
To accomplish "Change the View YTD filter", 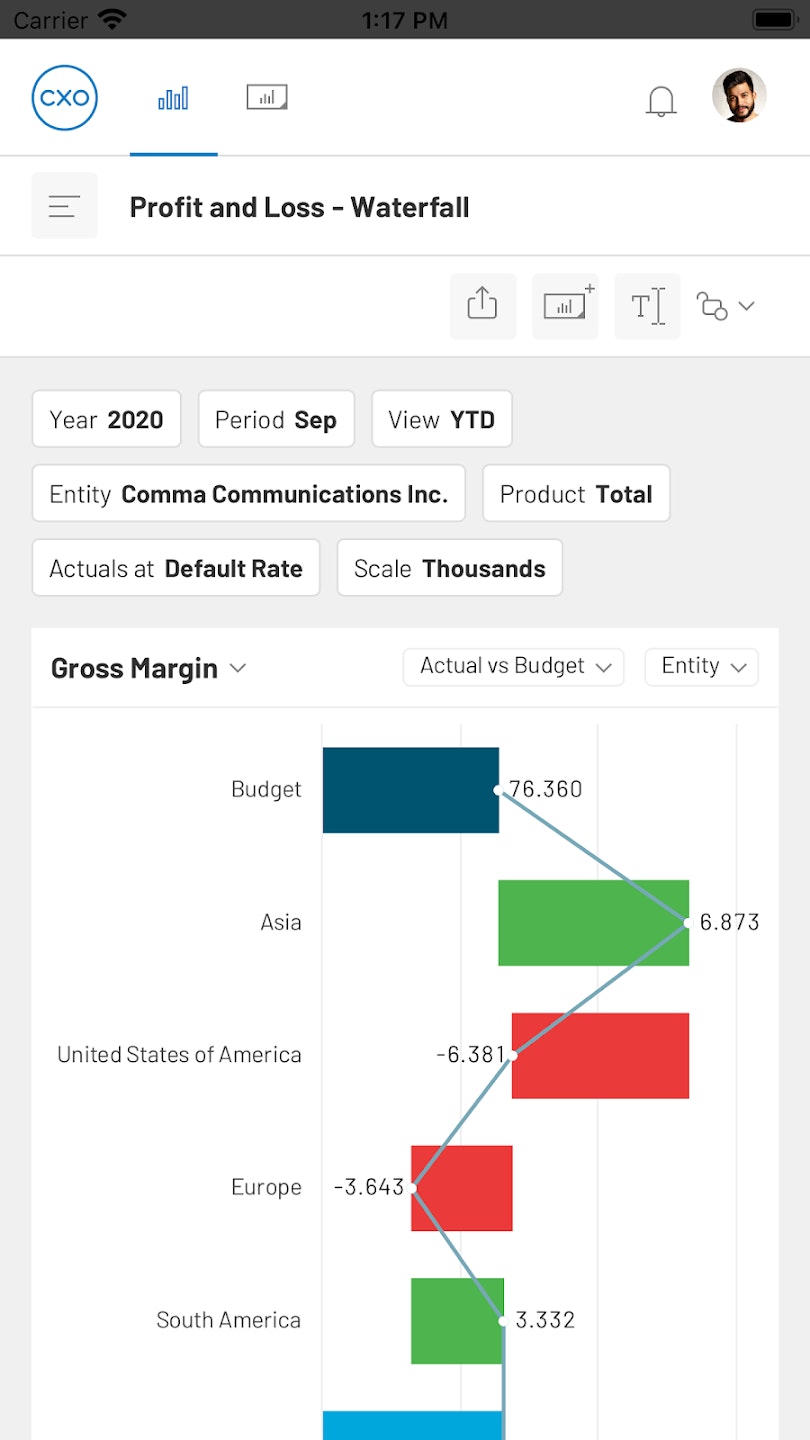I will [441, 419].
